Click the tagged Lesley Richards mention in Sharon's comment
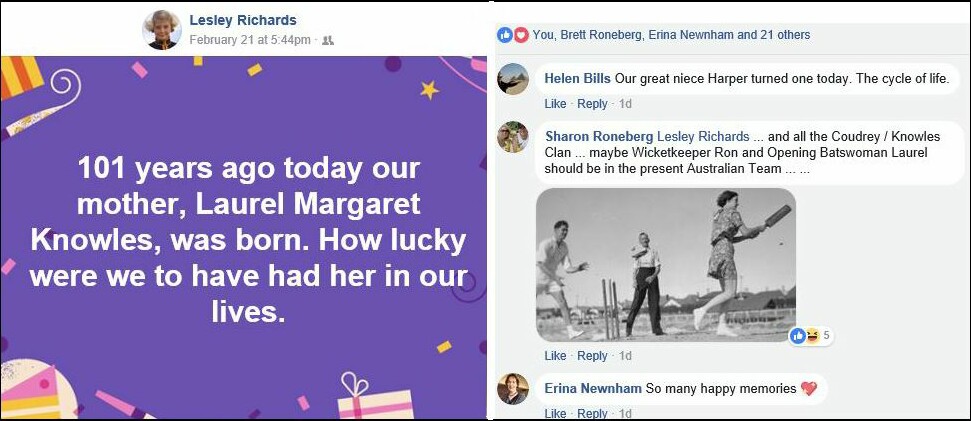Screen dimensions: 971x421 (x=703, y=136)
